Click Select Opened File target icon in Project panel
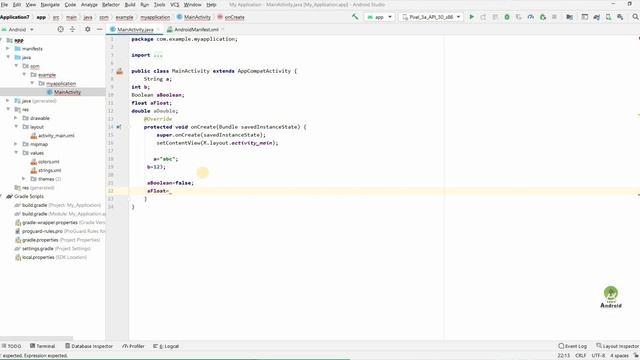640x360 pixels. pyautogui.click(x=60, y=29)
